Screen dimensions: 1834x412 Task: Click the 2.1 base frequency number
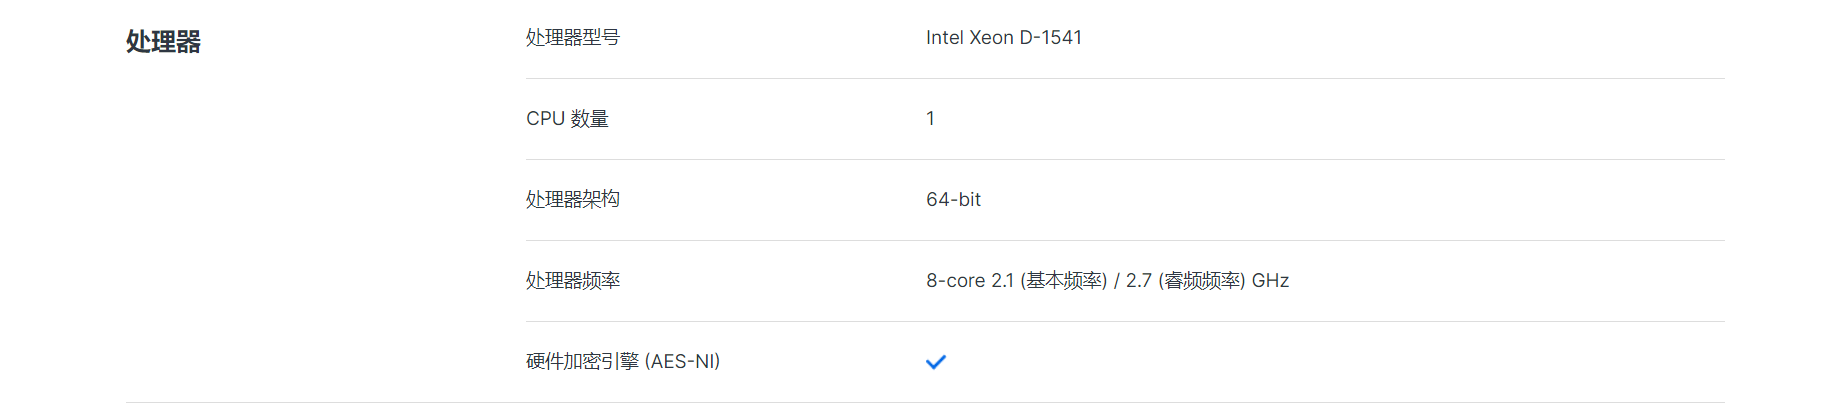[1002, 281]
